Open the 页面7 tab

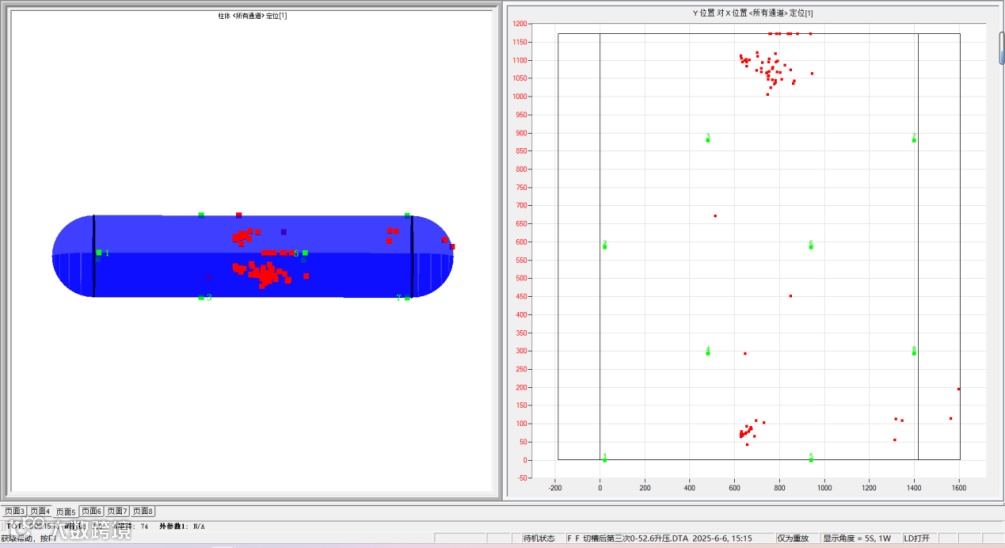point(117,511)
